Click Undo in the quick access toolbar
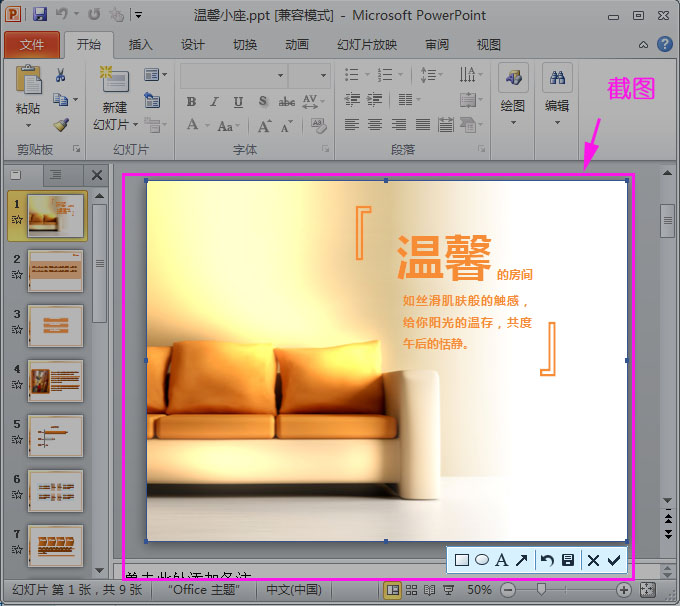 click(62, 14)
